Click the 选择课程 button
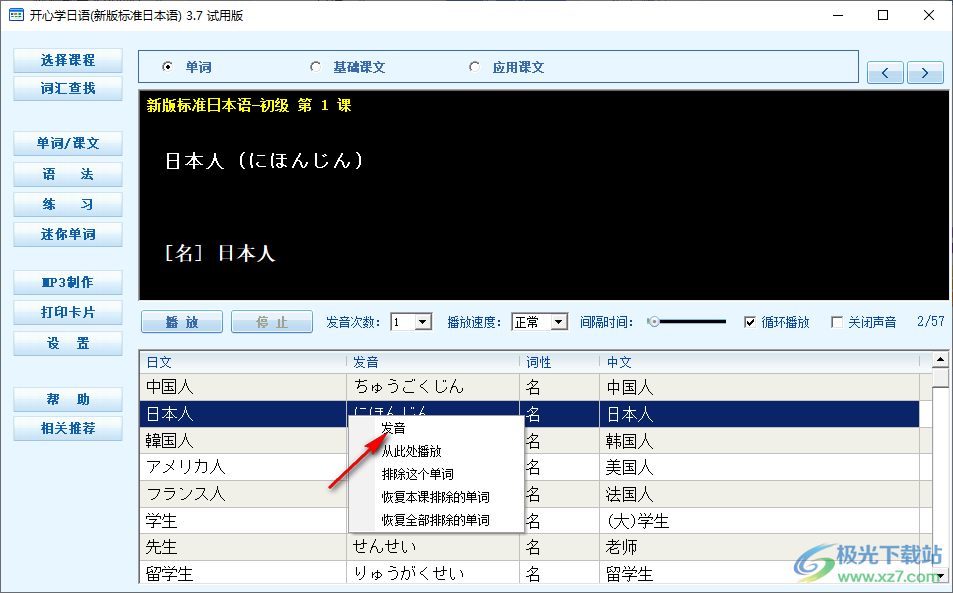 pos(68,60)
